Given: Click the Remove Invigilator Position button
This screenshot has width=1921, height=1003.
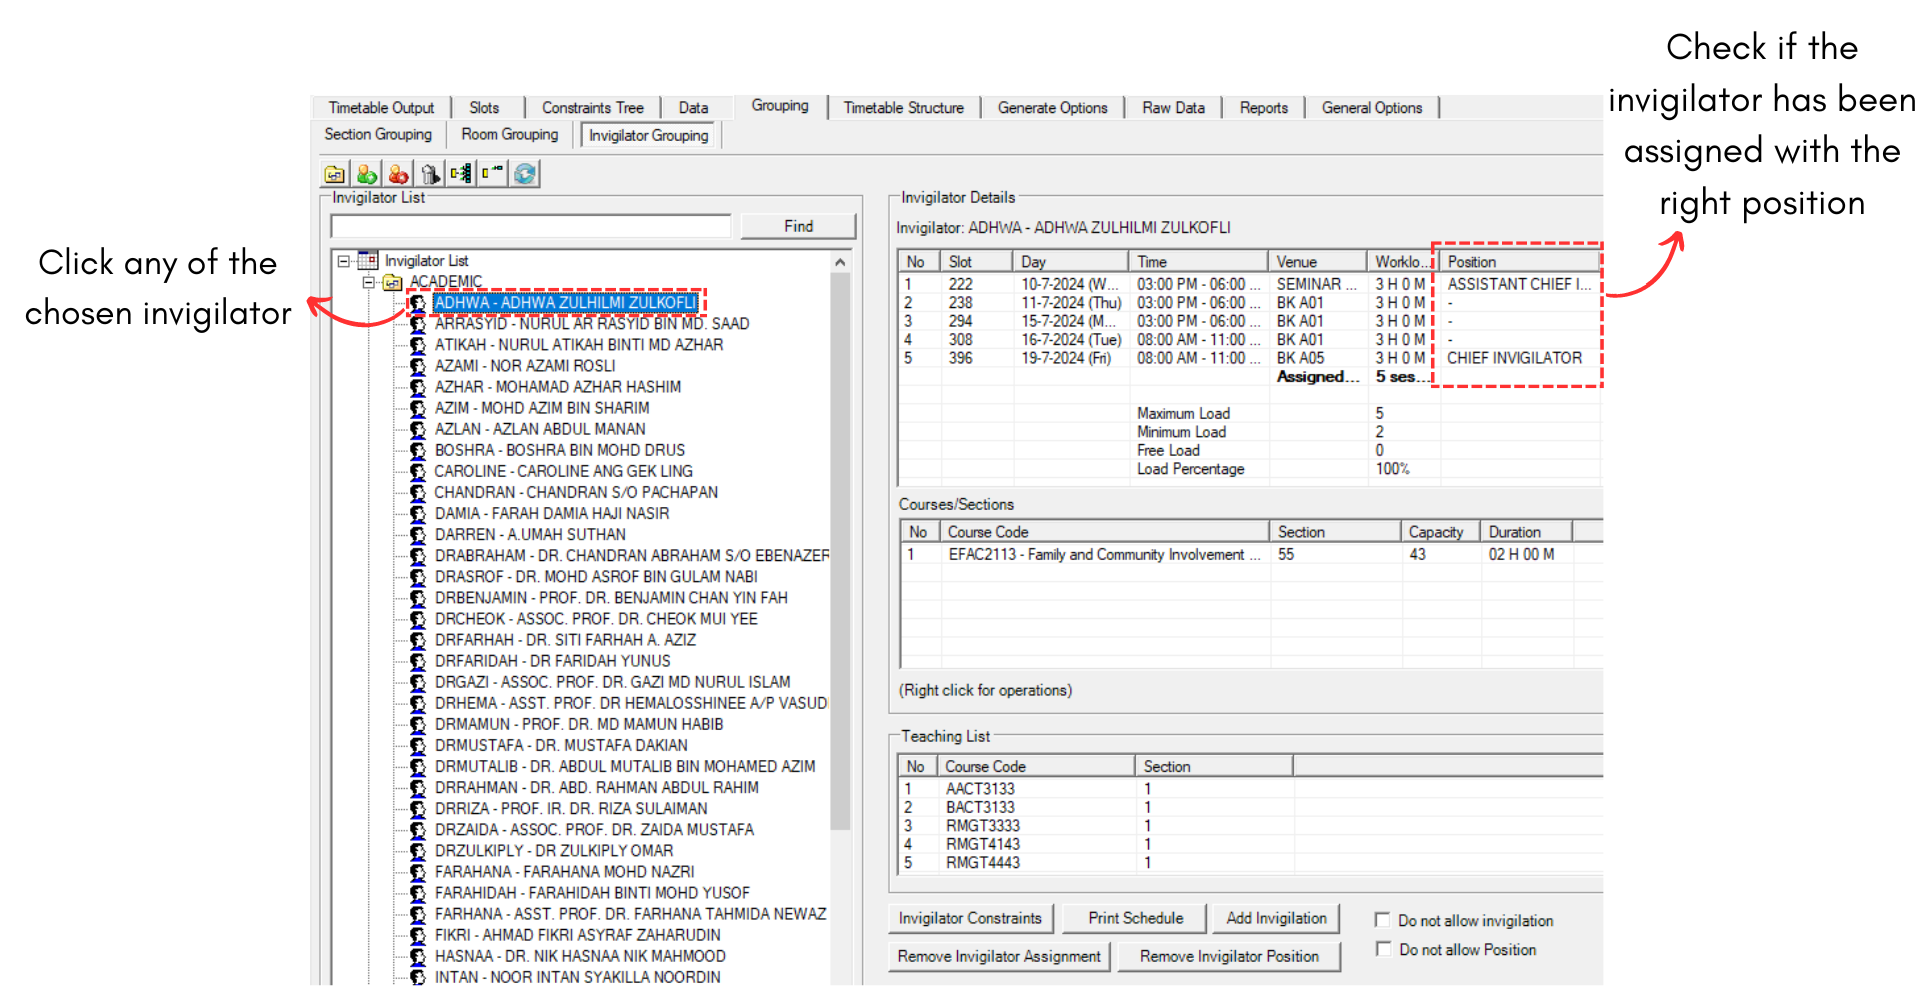Looking at the screenshot, I should 1229,956.
